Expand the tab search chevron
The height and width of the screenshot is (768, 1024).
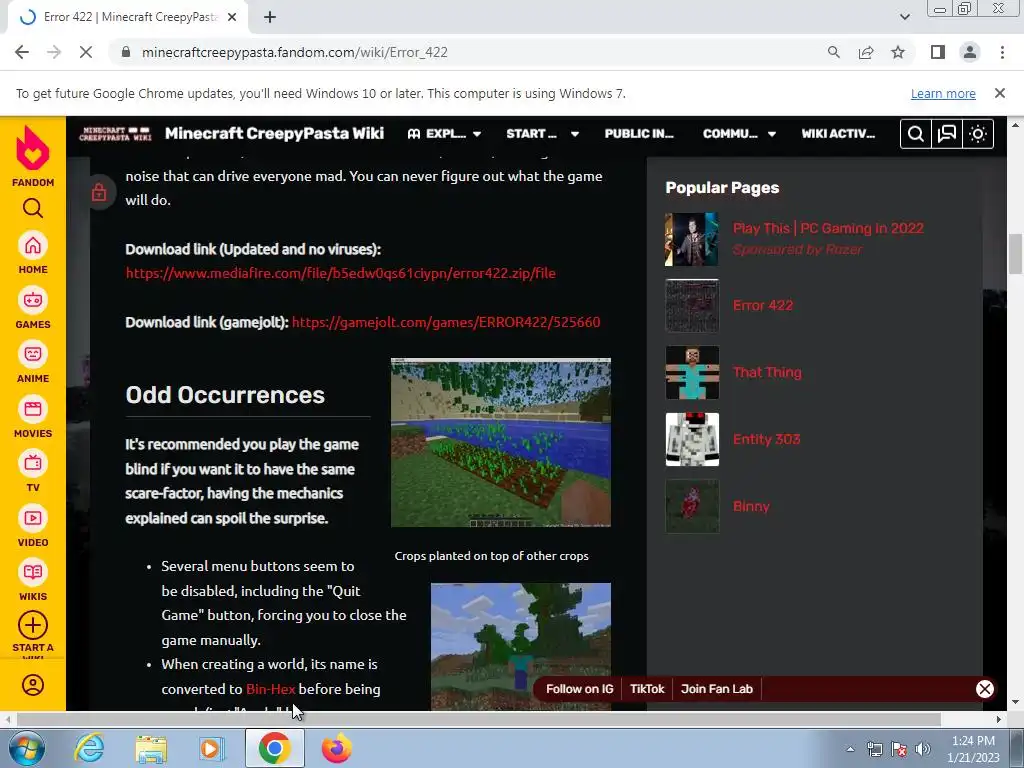point(904,17)
